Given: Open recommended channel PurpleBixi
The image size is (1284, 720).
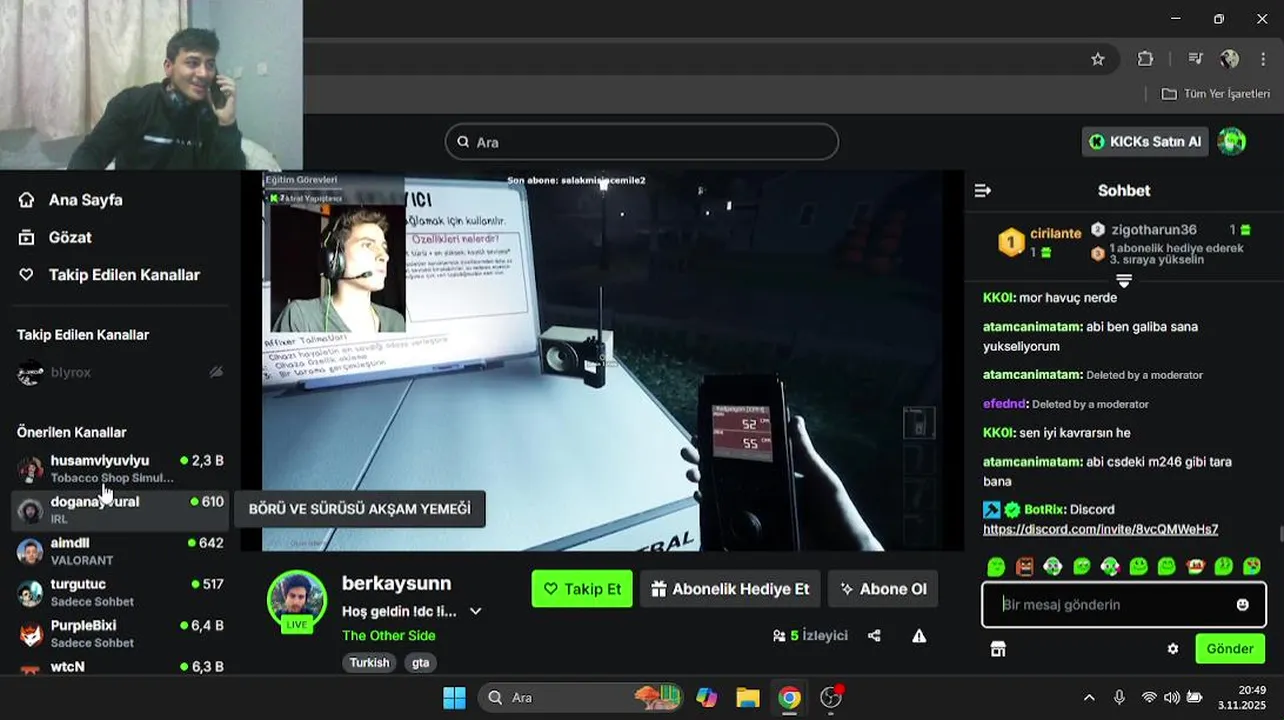Looking at the screenshot, I should pyautogui.click(x=120, y=633).
